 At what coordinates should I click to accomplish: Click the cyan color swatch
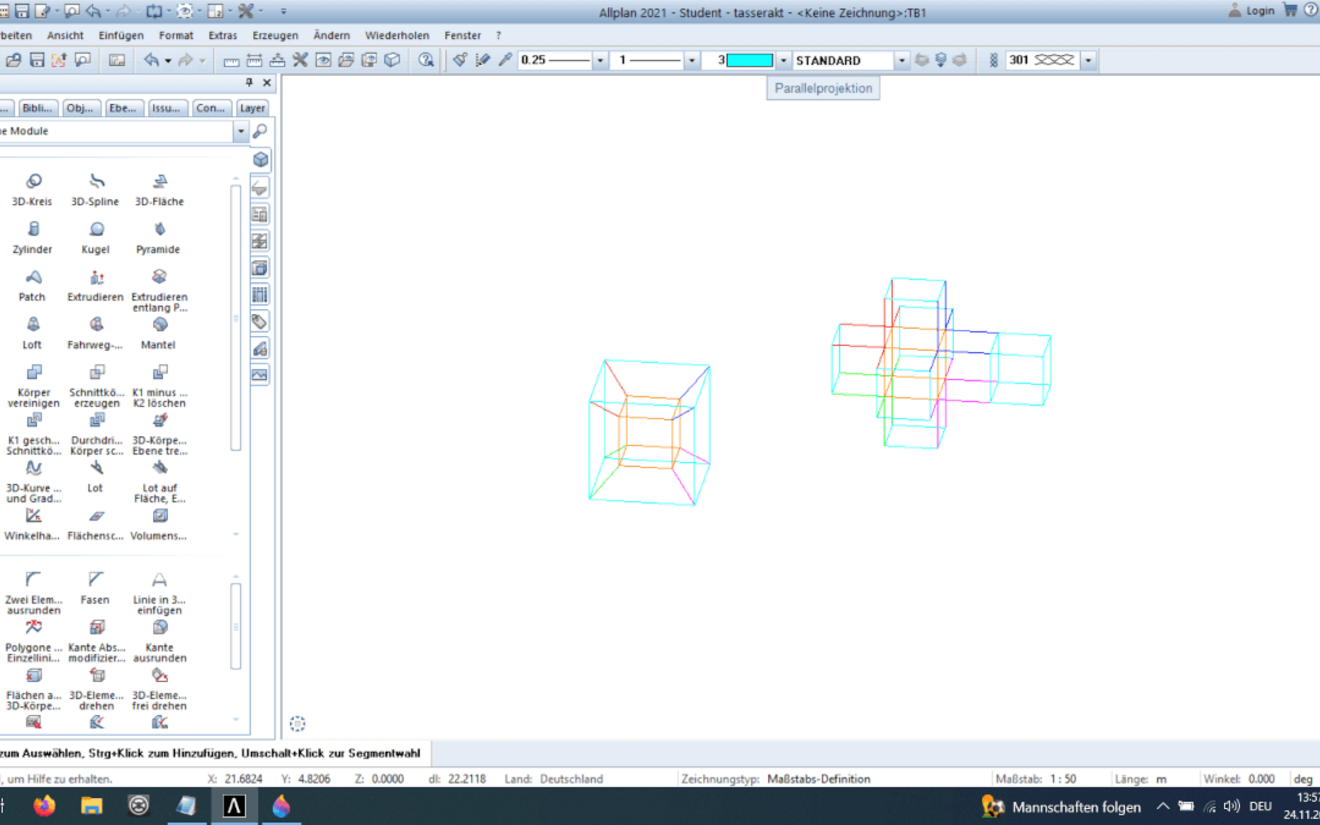[x=749, y=60]
